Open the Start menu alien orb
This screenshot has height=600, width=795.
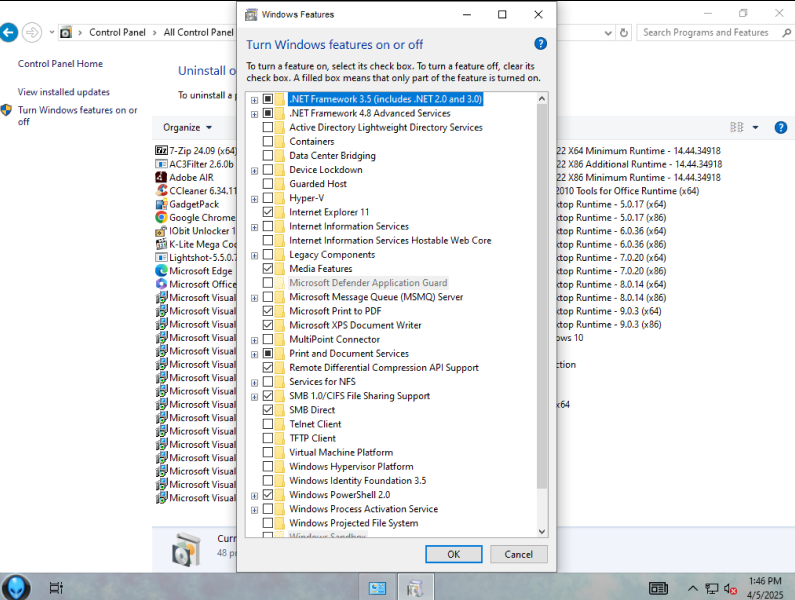(16, 587)
